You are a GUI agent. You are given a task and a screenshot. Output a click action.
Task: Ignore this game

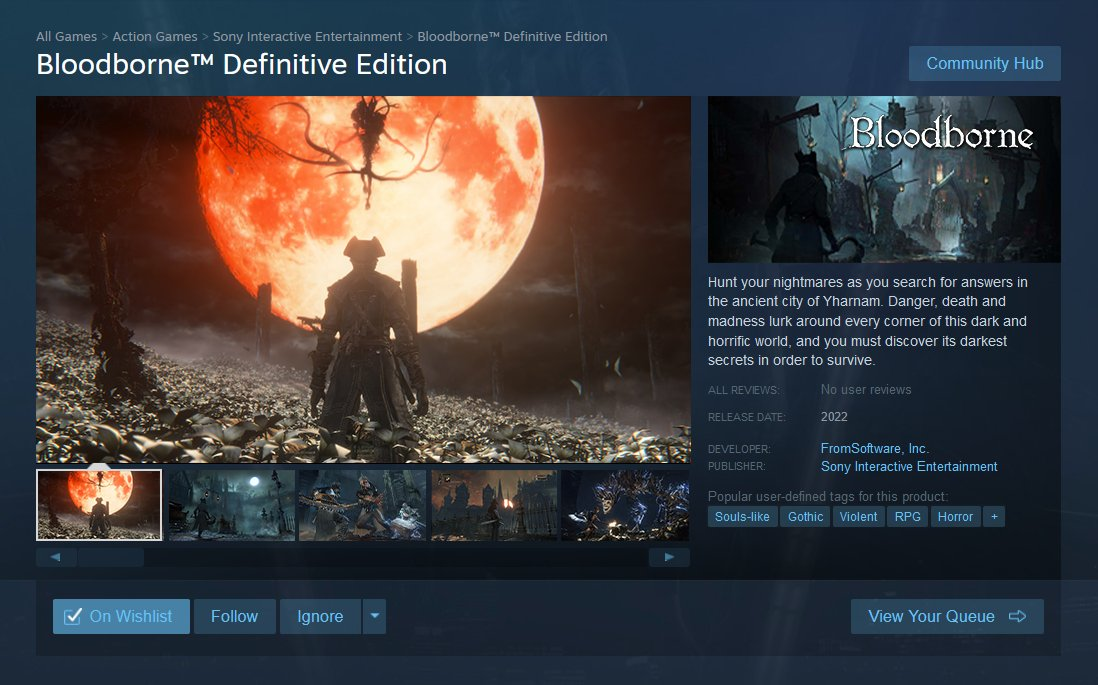tap(320, 616)
